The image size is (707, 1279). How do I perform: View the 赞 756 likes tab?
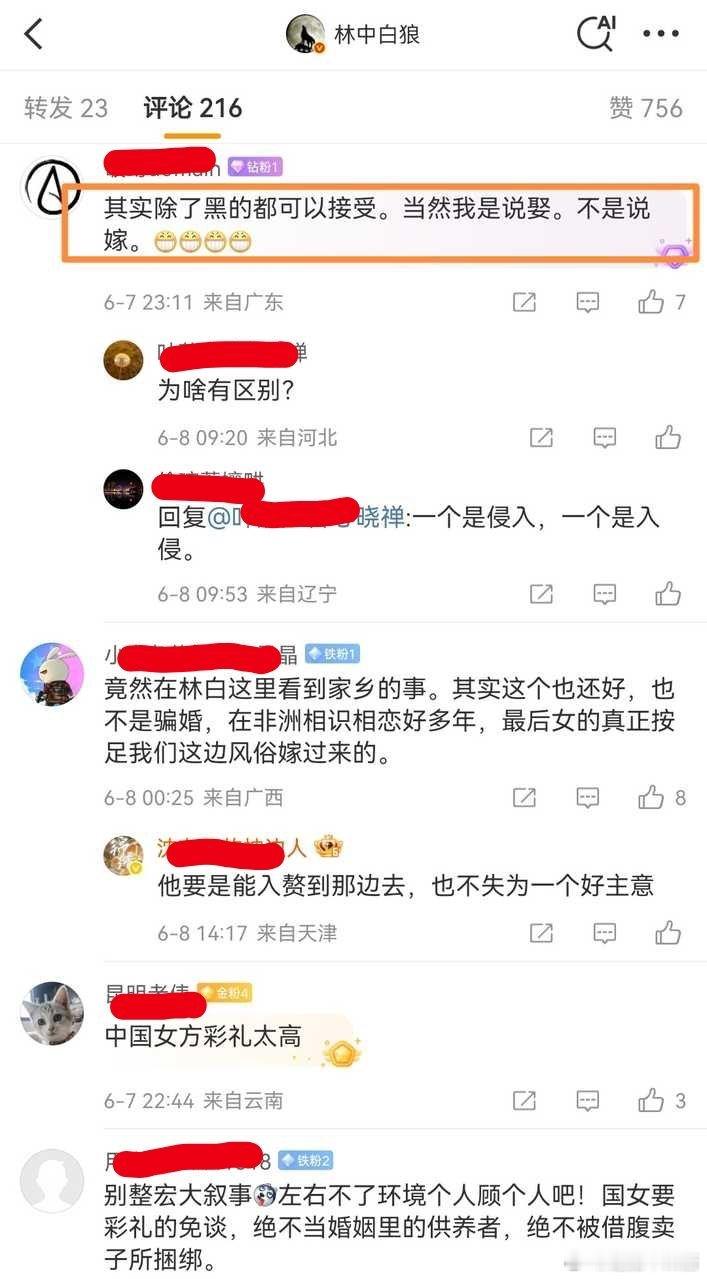[x=646, y=108]
